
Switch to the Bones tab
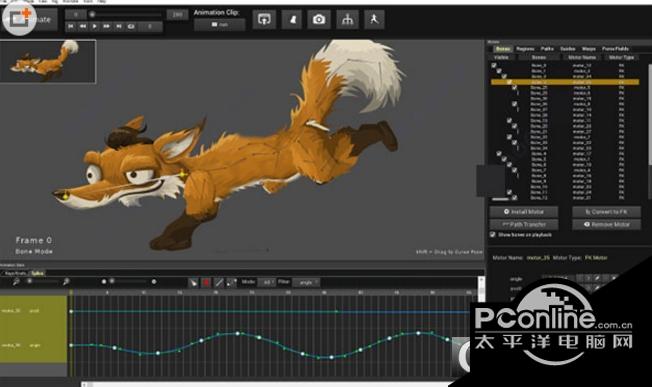(503, 49)
